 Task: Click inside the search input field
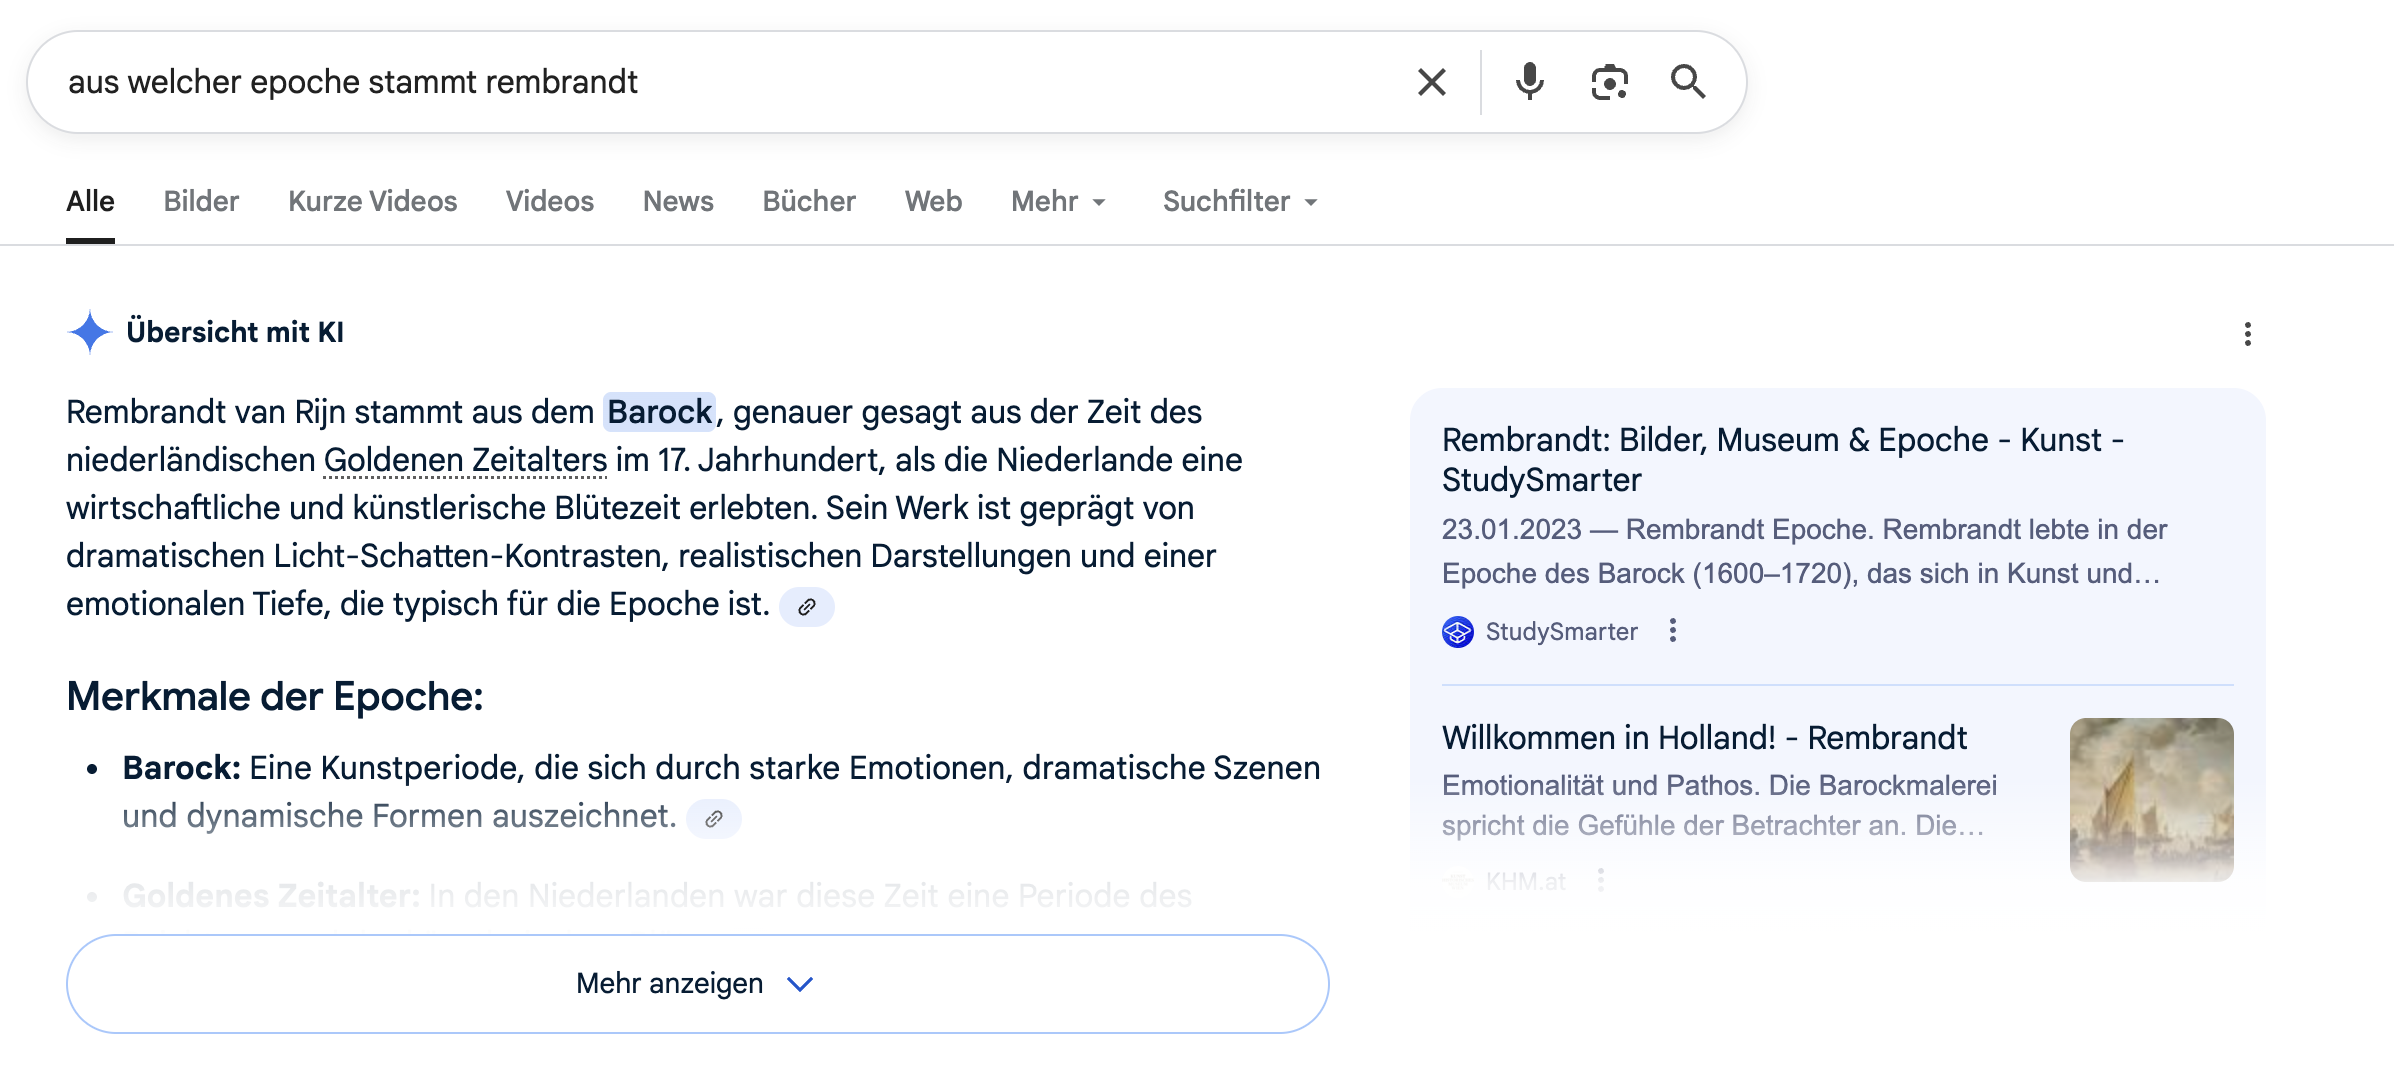click(700, 82)
